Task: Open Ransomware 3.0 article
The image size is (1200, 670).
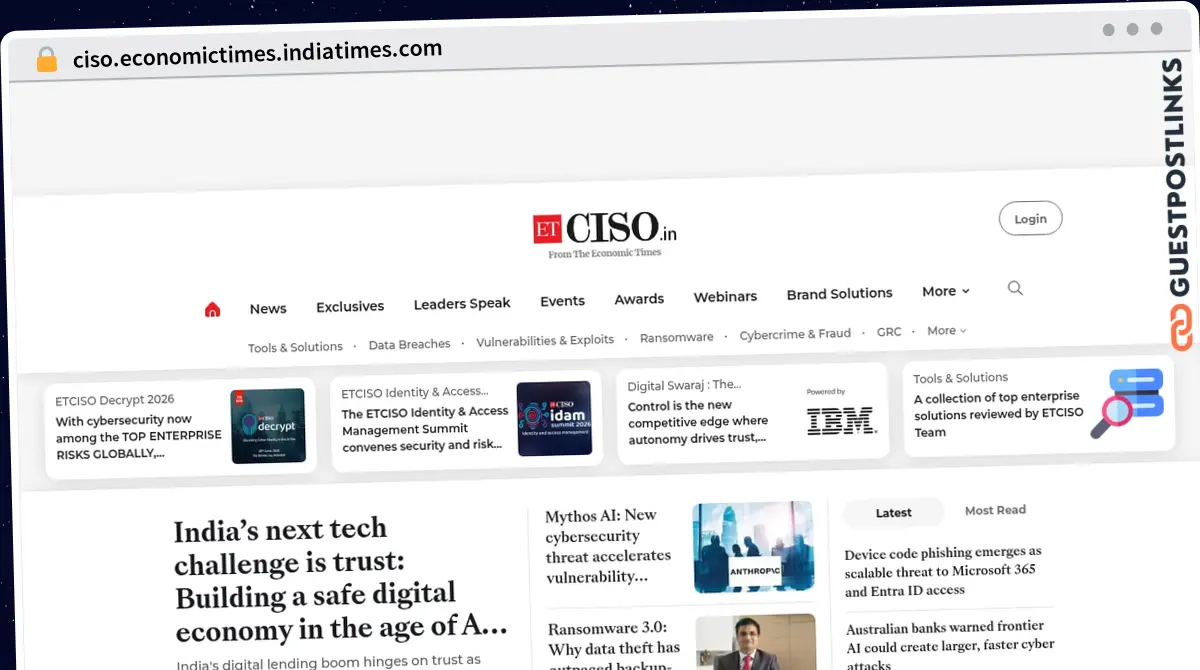Action: [x=614, y=644]
